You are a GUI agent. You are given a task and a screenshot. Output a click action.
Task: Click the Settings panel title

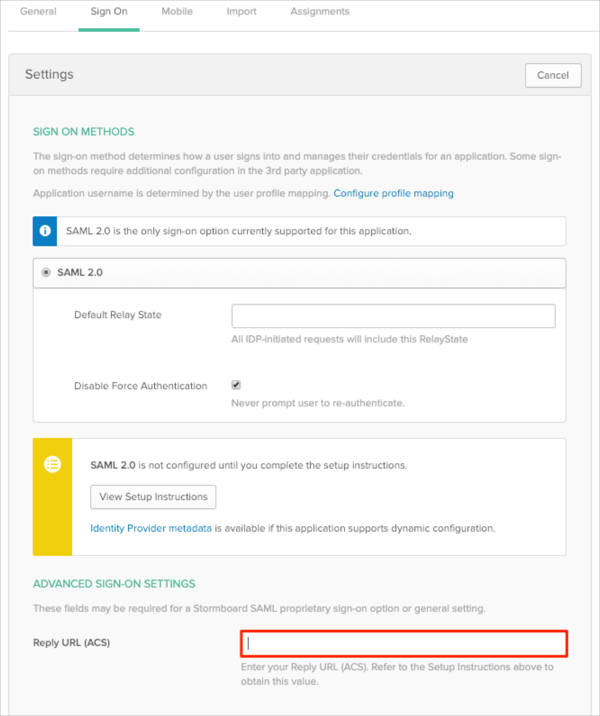pos(49,74)
